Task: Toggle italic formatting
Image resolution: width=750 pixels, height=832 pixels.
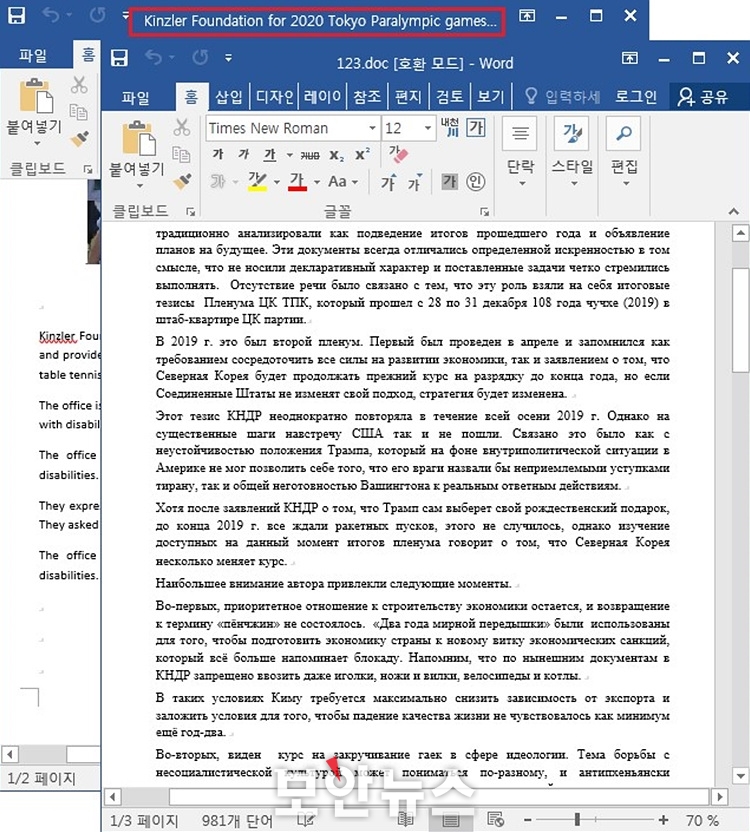Action: pyautogui.click(x=244, y=154)
